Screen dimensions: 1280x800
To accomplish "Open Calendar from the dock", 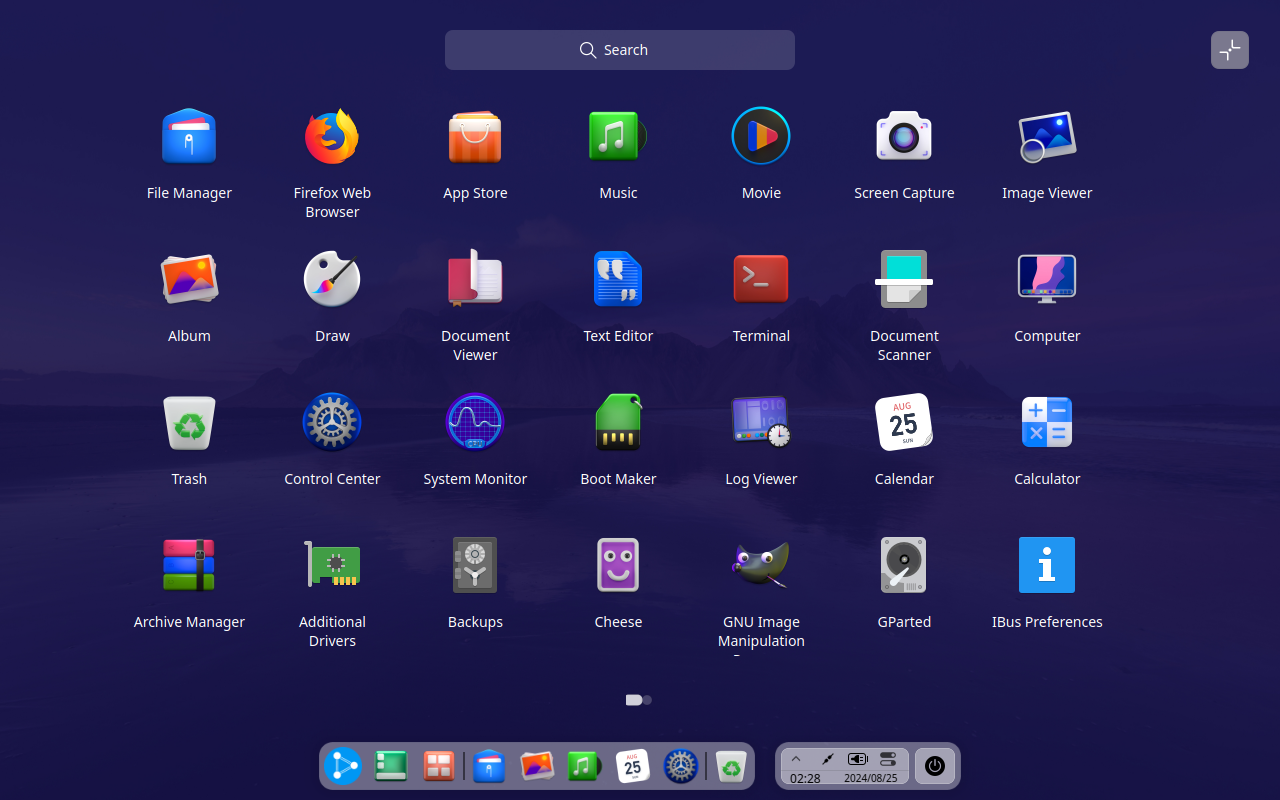I will [633, 767].
